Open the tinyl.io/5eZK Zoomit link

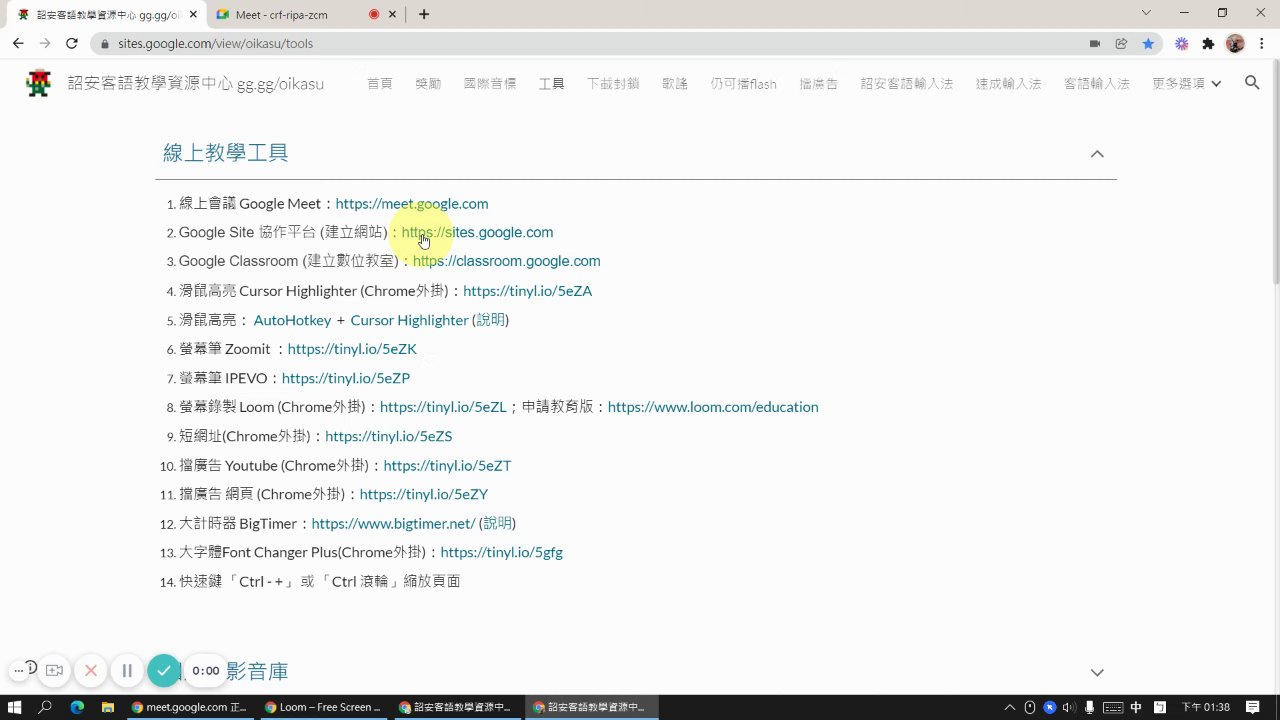tap(352, 349)
